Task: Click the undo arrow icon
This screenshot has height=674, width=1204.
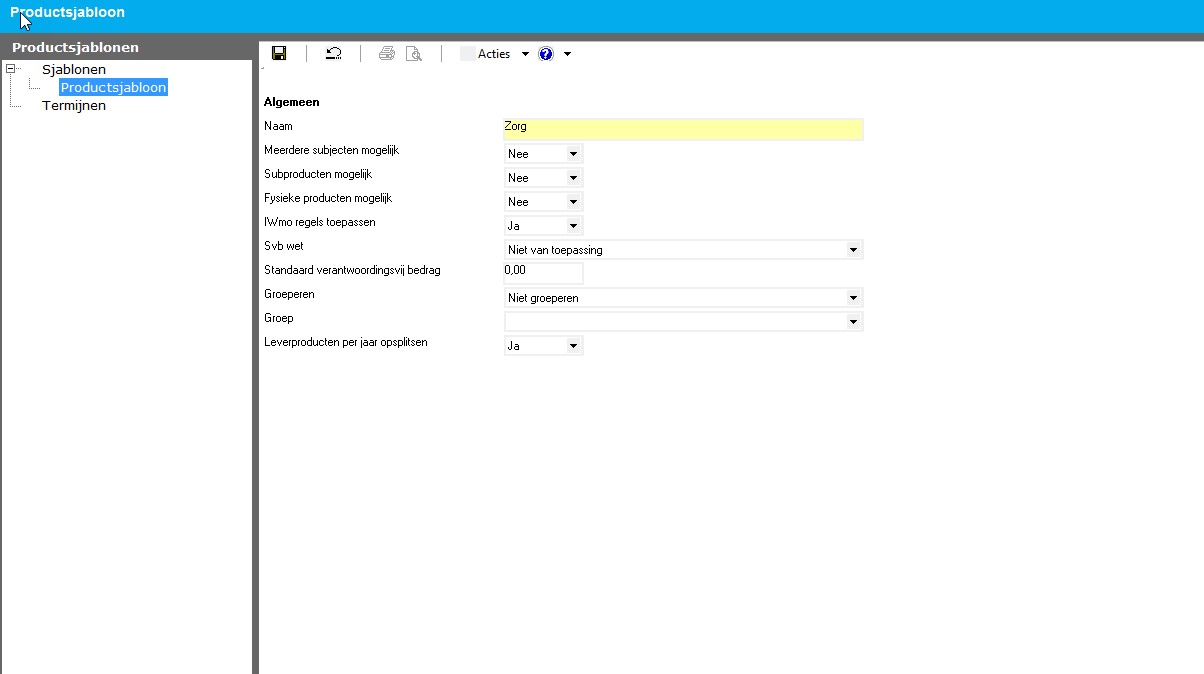Action: 334,54
